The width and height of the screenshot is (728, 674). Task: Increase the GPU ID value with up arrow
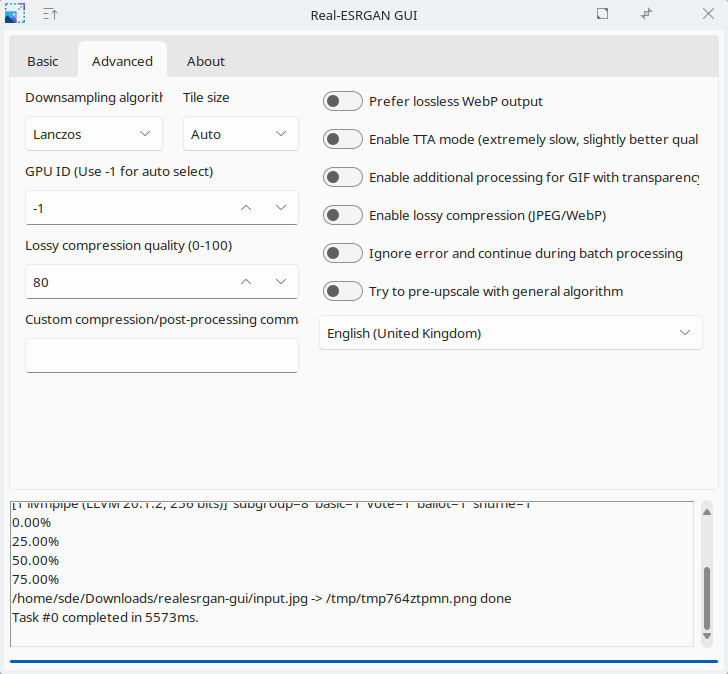[x=246, y=208]
